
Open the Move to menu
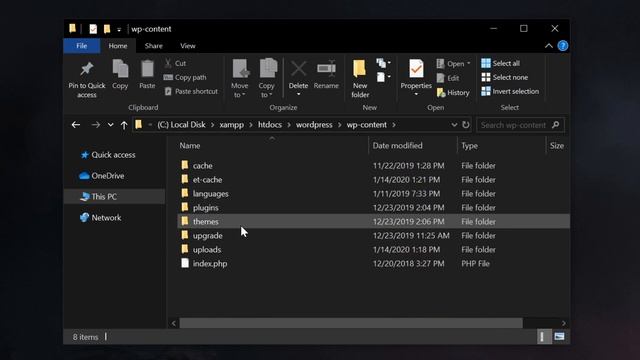[240, 78]
